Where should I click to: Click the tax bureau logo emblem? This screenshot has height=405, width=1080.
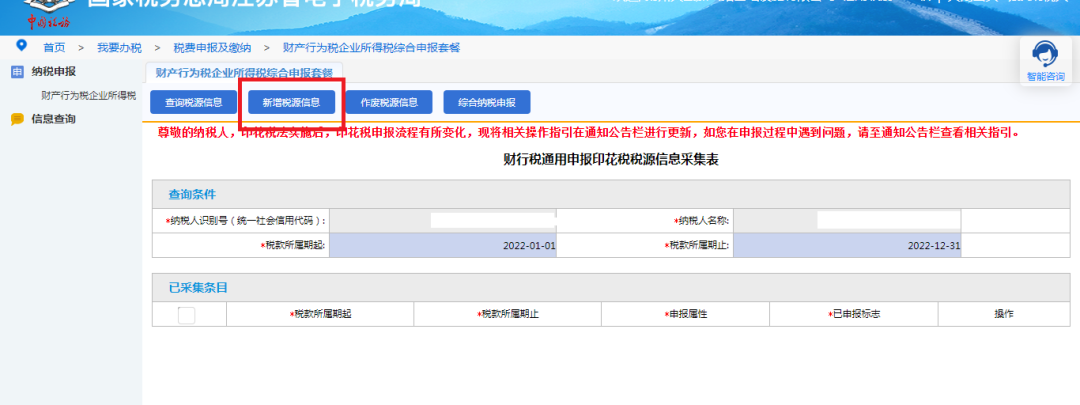(x=35, y=10)
